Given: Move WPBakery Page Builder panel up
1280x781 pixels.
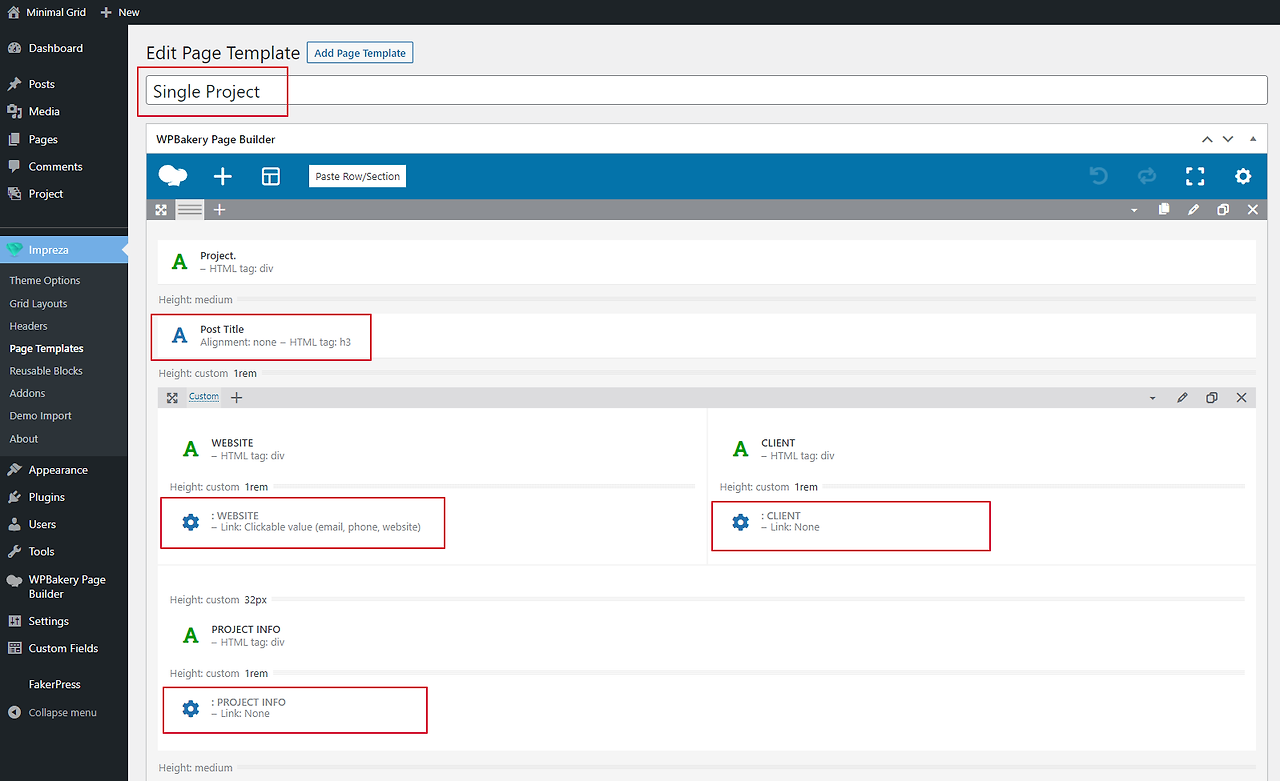Looking at the screenshot, I should (1207, 139).
